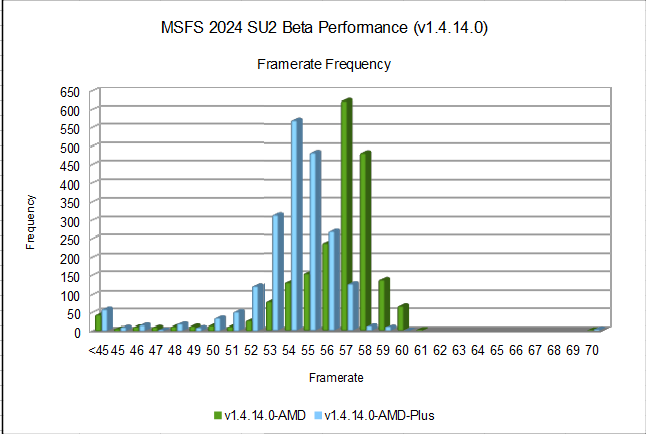Image resolution: width=646 pixels, height=434 pixels.
Task: Select the blue bar at framerate 55
Action: click(315, 241)
